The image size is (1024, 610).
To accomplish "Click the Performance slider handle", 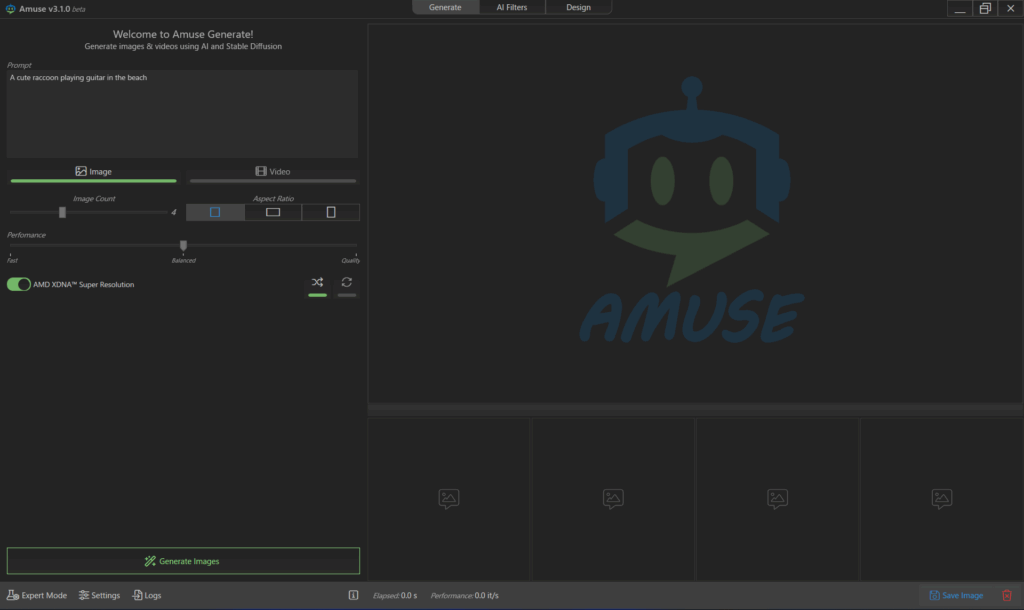I will 184,246.
